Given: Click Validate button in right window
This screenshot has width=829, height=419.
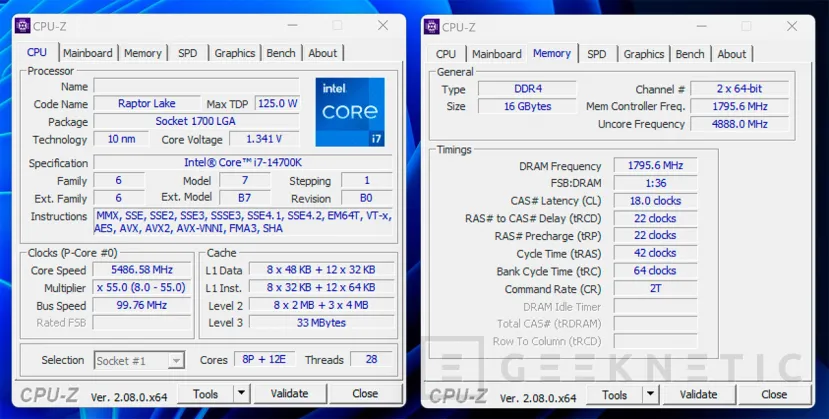Looking at the screenshot, I should 699,394.
